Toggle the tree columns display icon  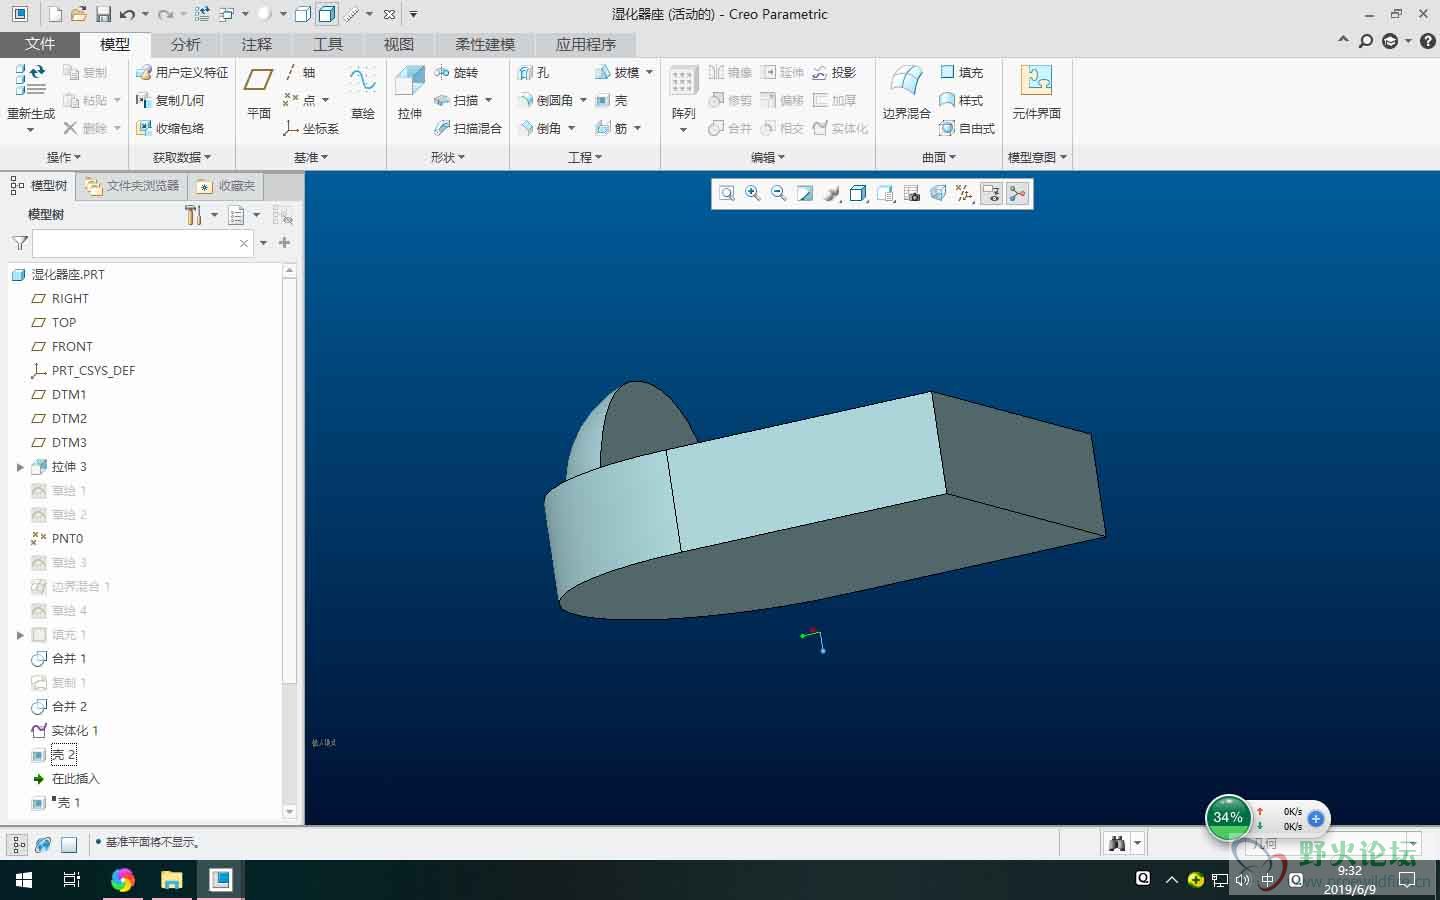point(283,215)
